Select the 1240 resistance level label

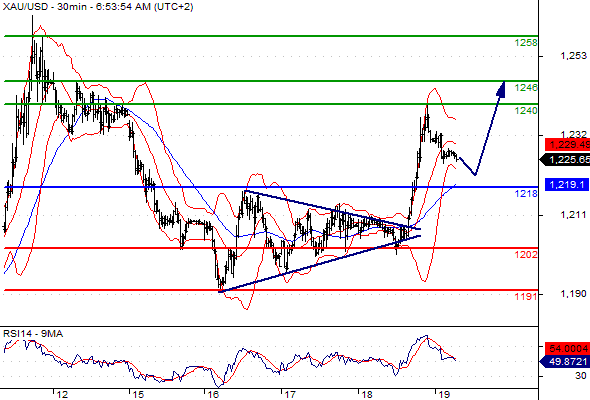tap(526, 111)
